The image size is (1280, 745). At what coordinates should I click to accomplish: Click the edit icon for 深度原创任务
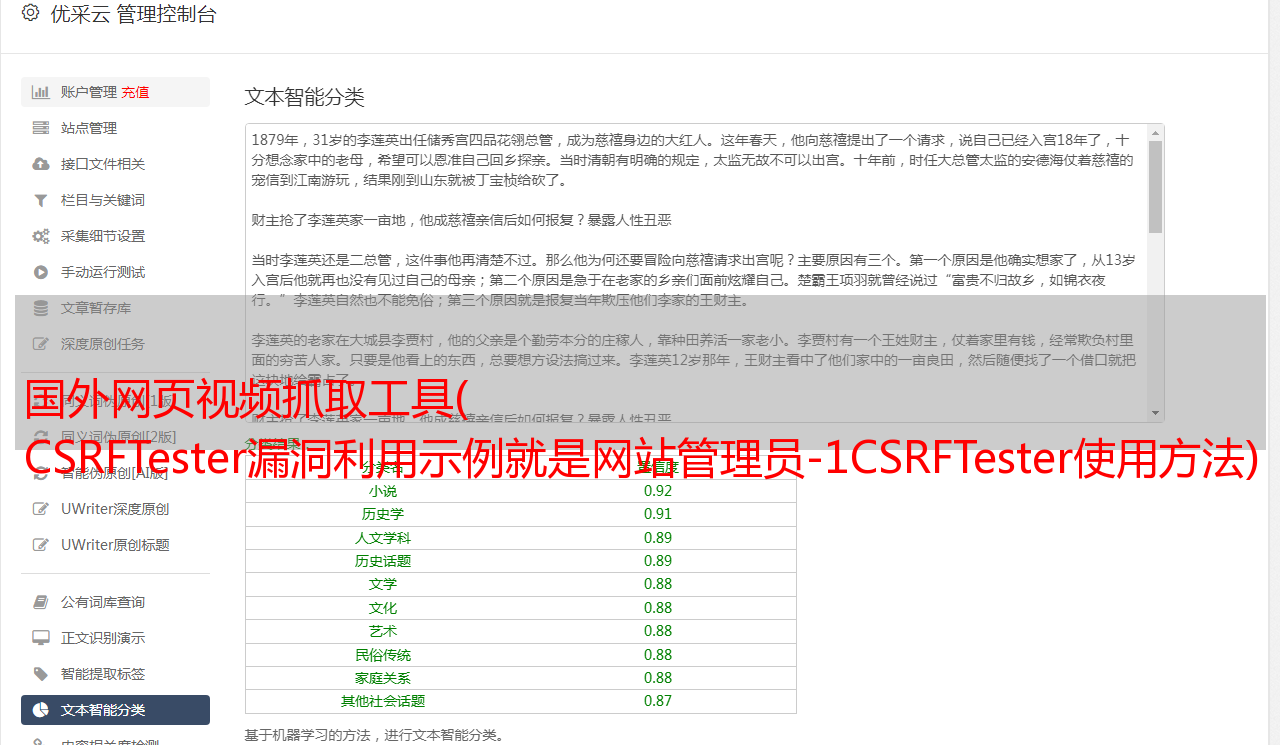pos(41,344)
